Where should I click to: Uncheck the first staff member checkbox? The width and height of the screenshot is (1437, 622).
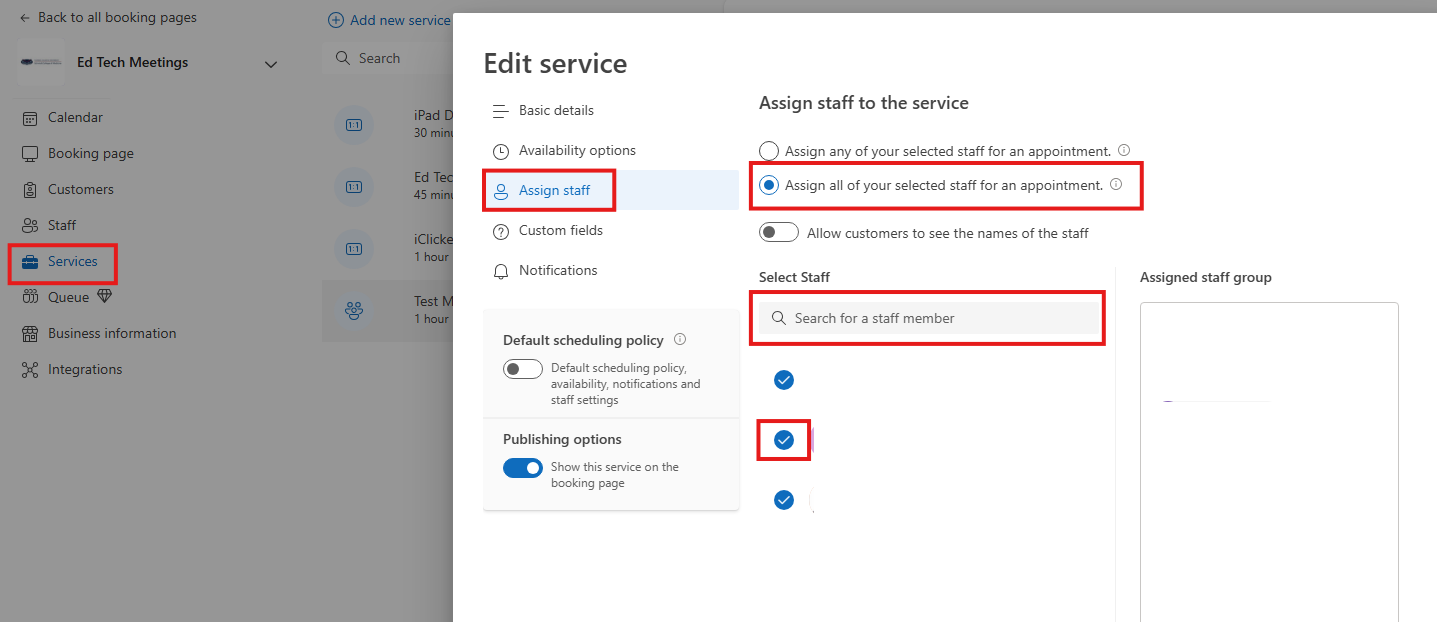pyautogui.click(x=784, y=380)
